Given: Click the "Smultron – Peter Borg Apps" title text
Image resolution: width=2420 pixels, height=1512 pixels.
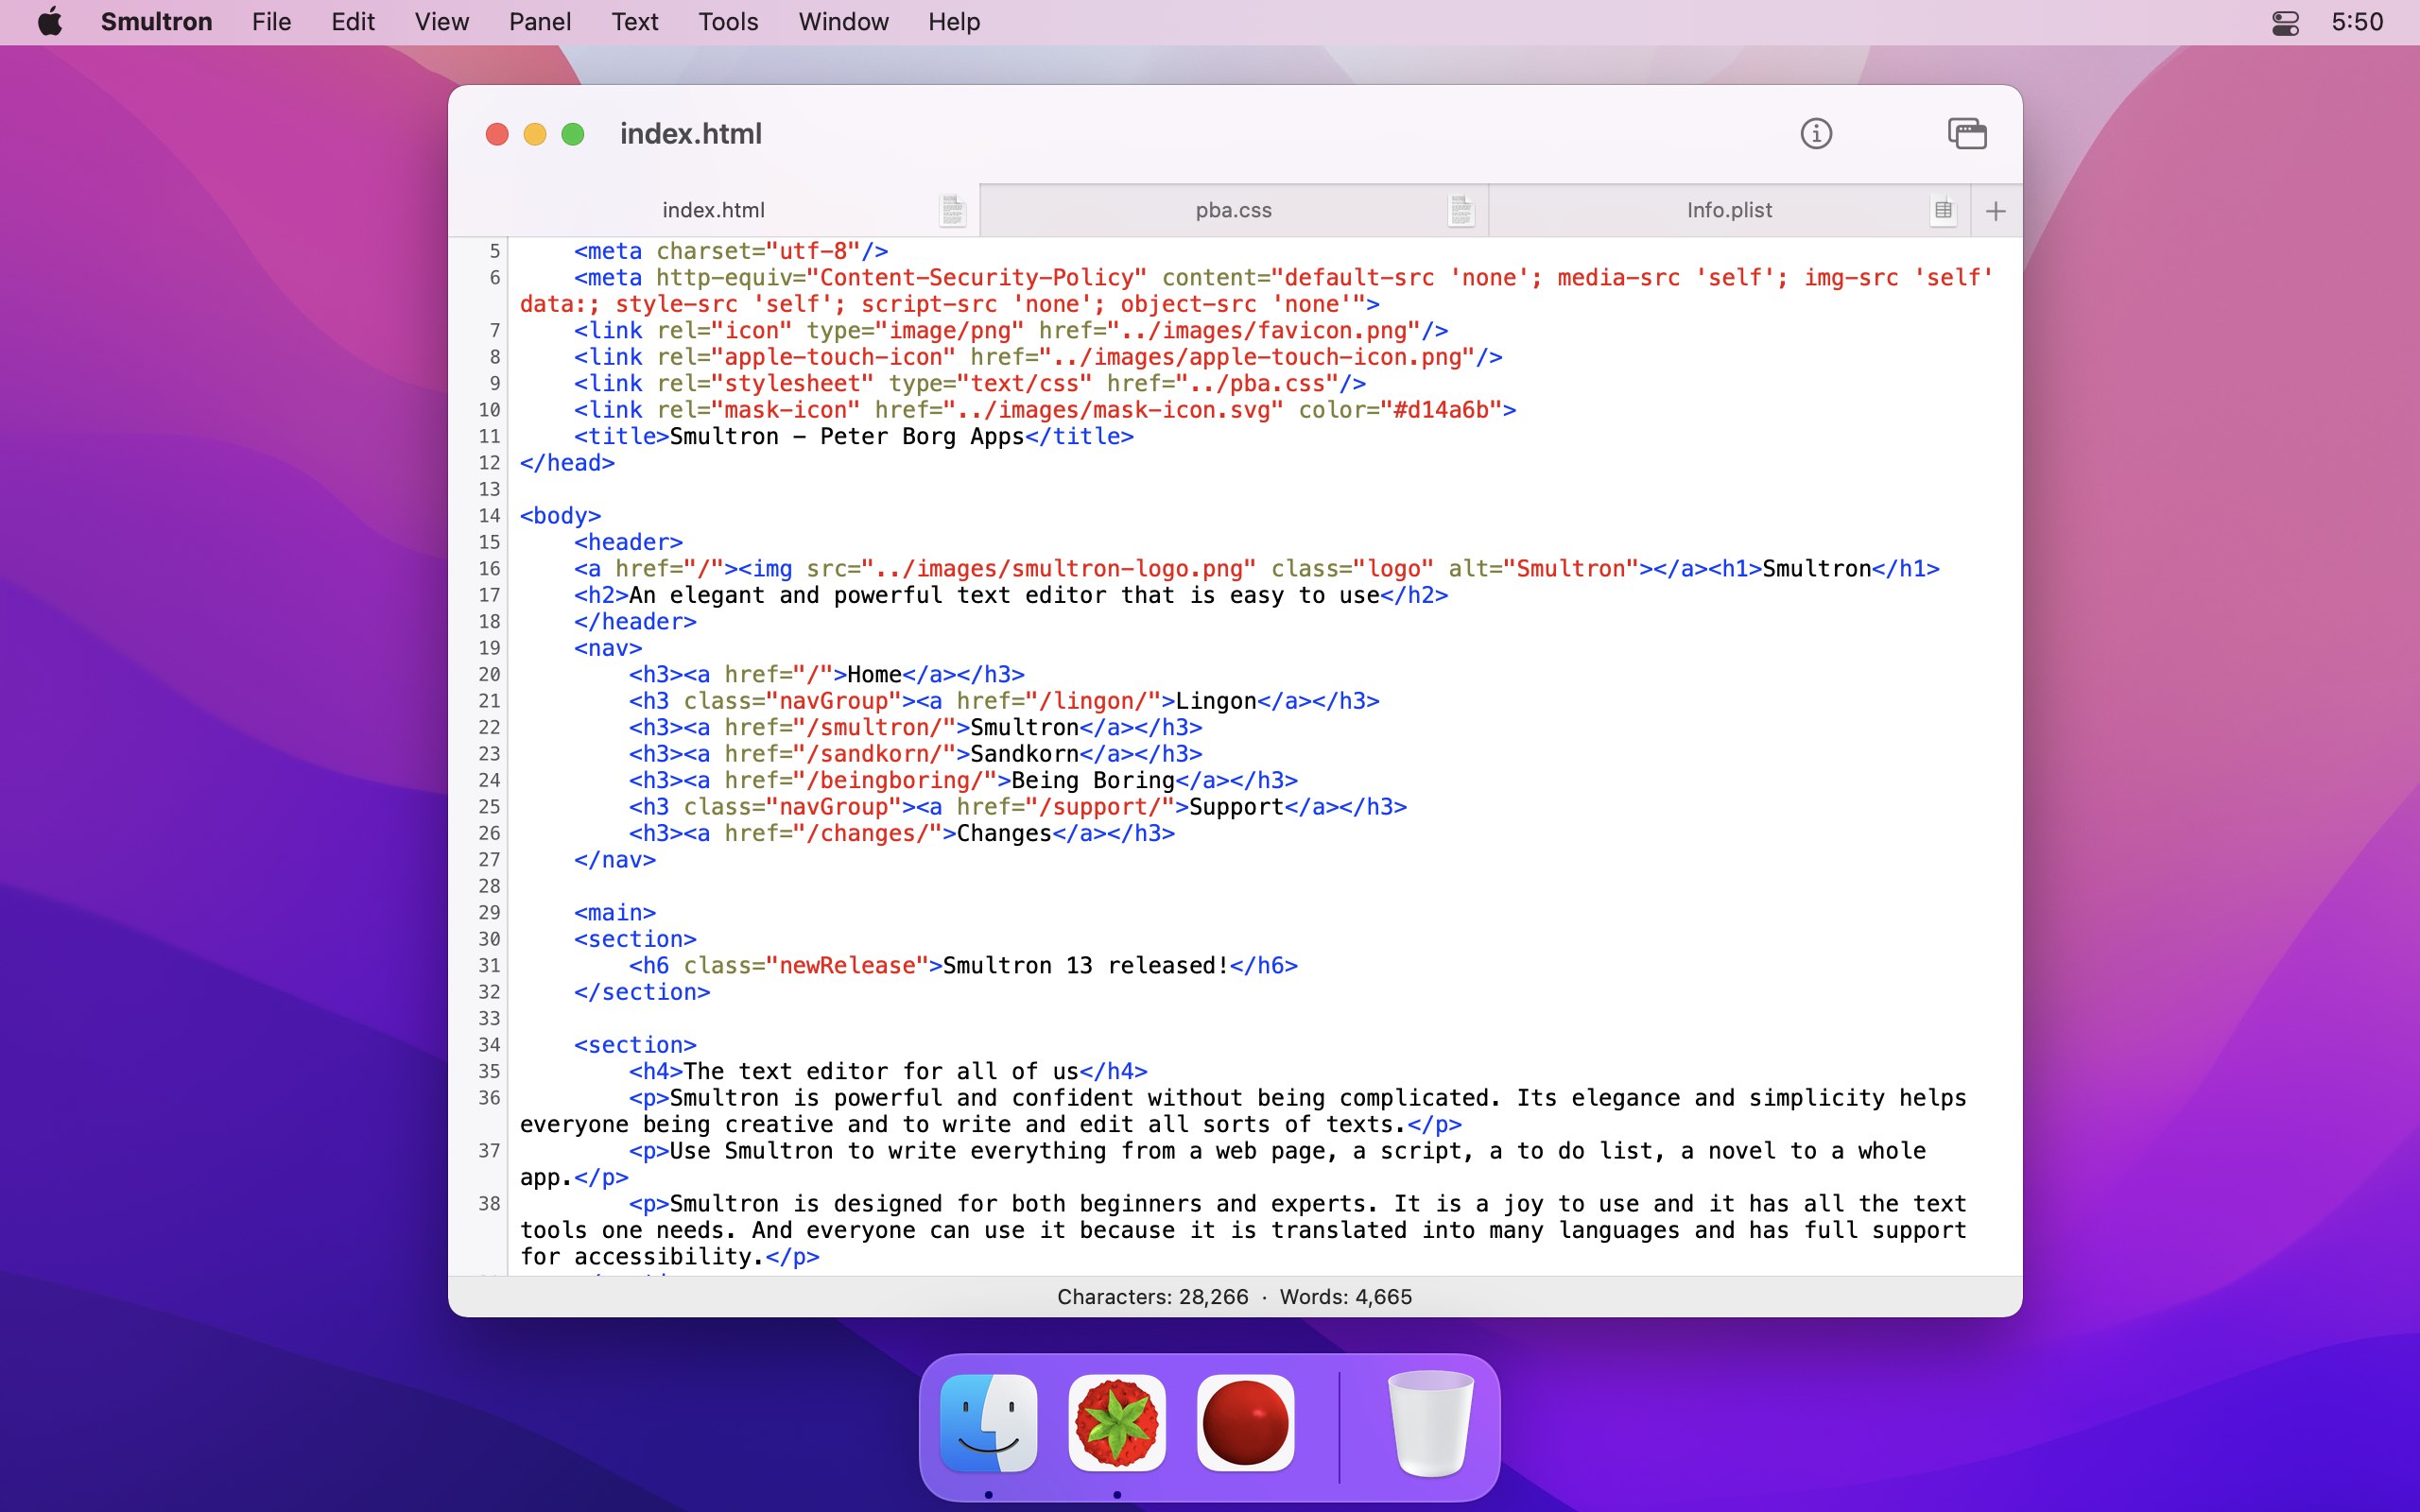Looking at the screenshot, I should coord(847,437).
